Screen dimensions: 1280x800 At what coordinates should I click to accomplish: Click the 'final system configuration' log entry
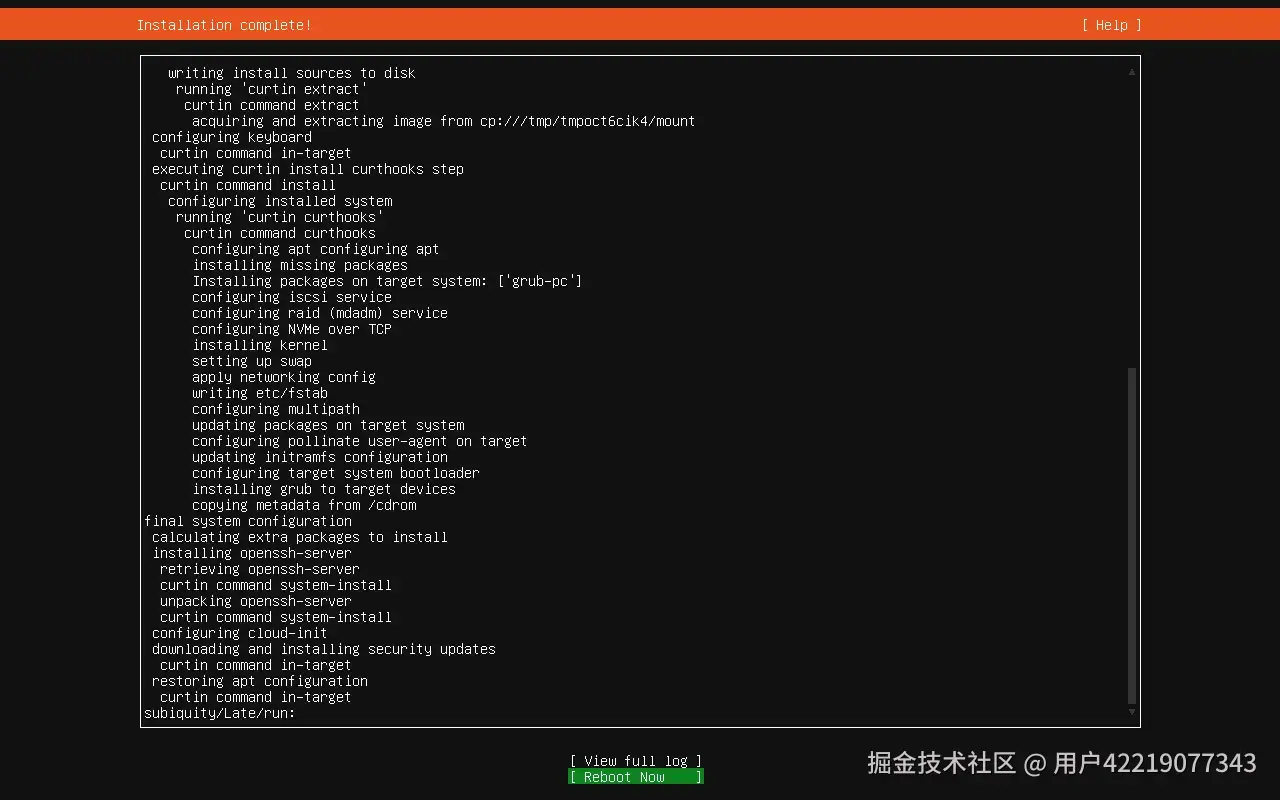click(248, 521)
